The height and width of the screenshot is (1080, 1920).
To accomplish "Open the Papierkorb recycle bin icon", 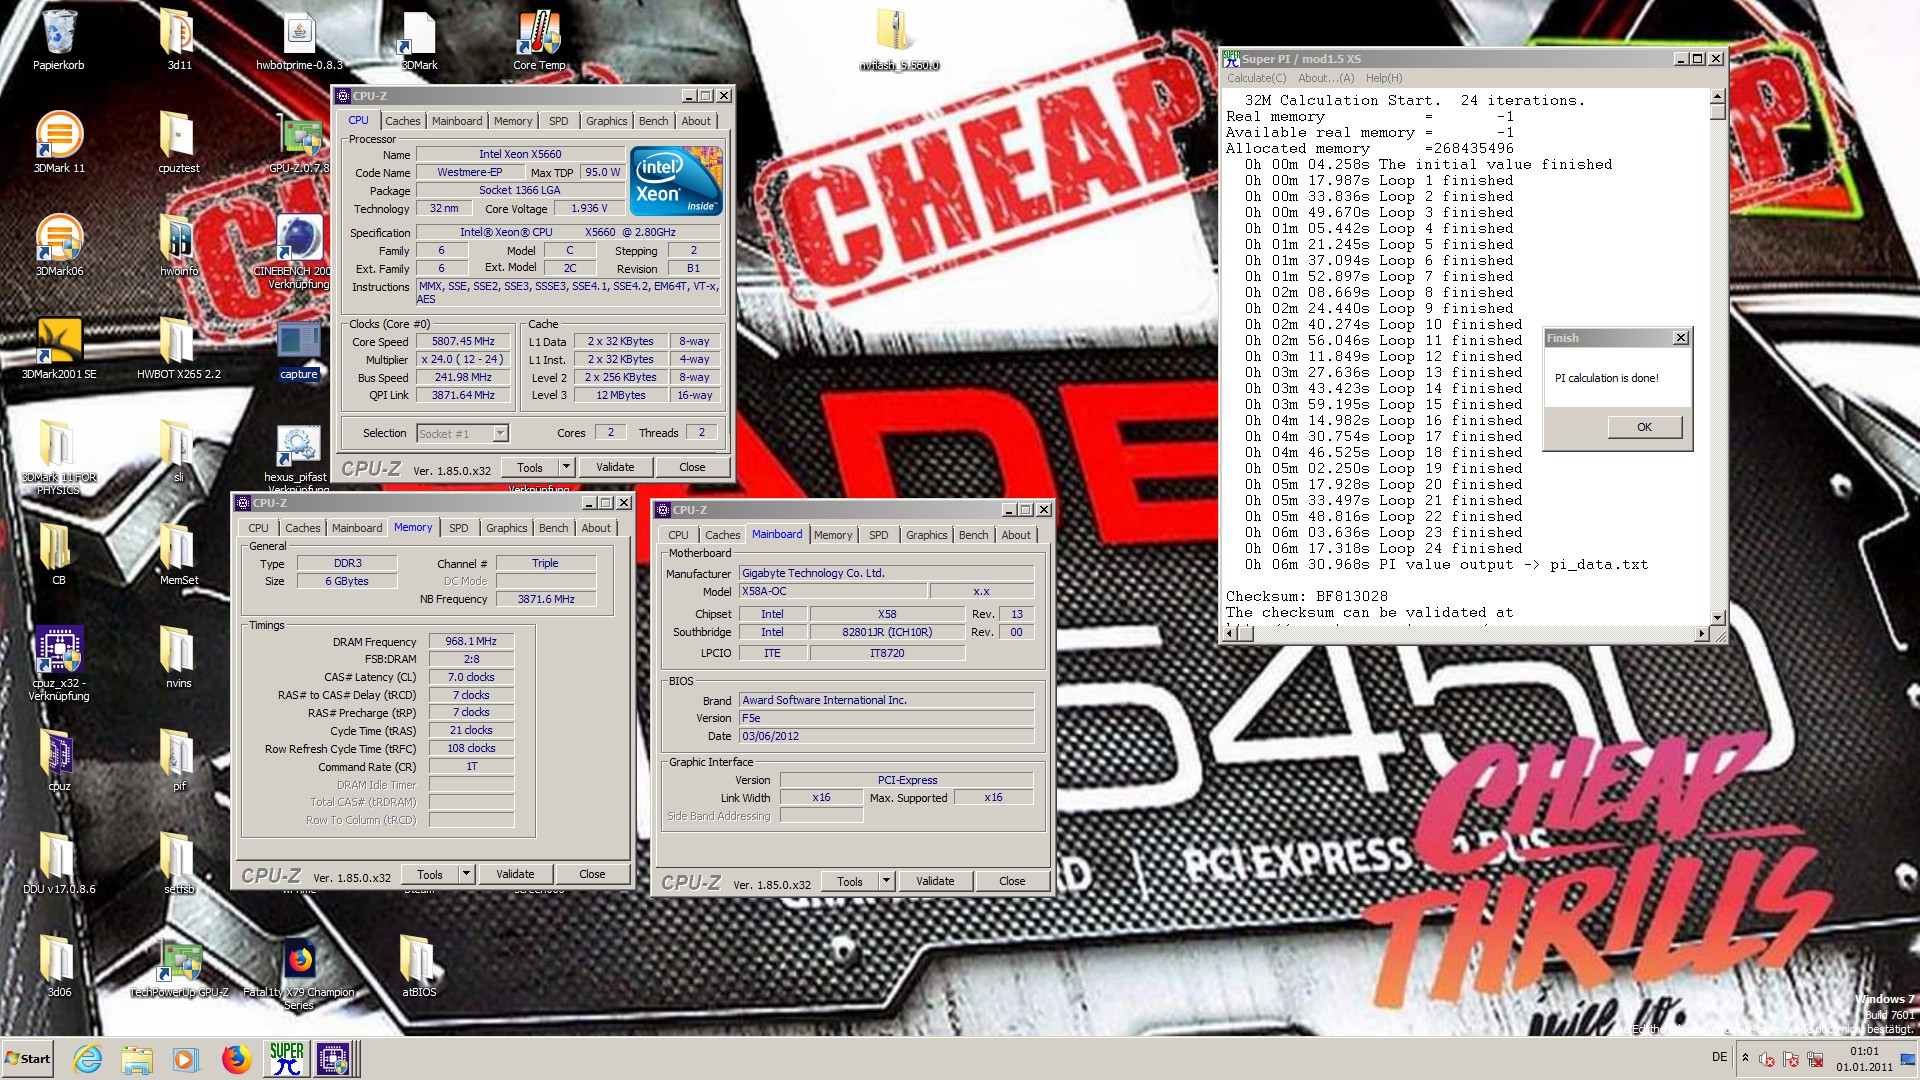I will pos(58,40).
